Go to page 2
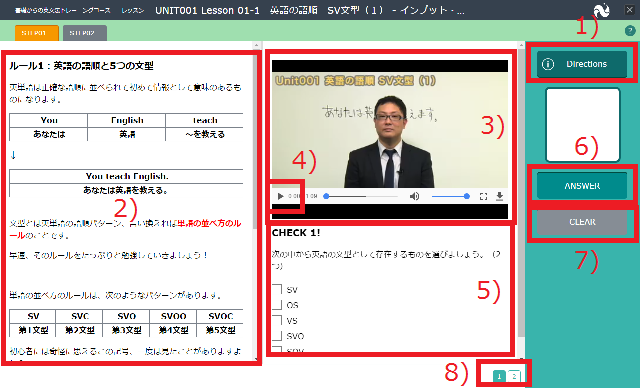Screen dimensions: 640x388 [514, 376]
